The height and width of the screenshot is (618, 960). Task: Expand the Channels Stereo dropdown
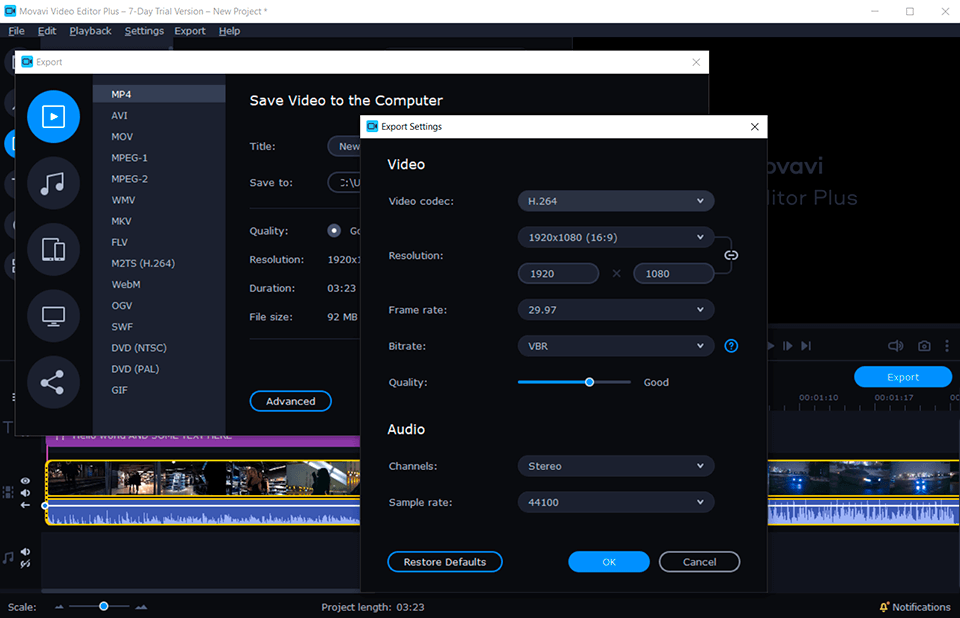point(616,466)
